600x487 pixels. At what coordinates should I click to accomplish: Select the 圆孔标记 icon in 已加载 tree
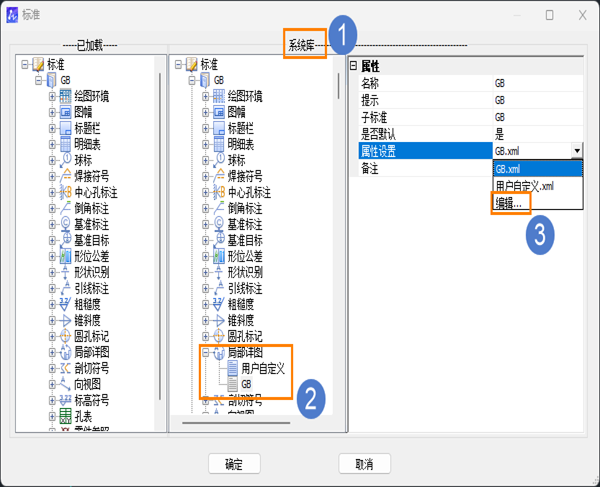[x=65, y=336]
